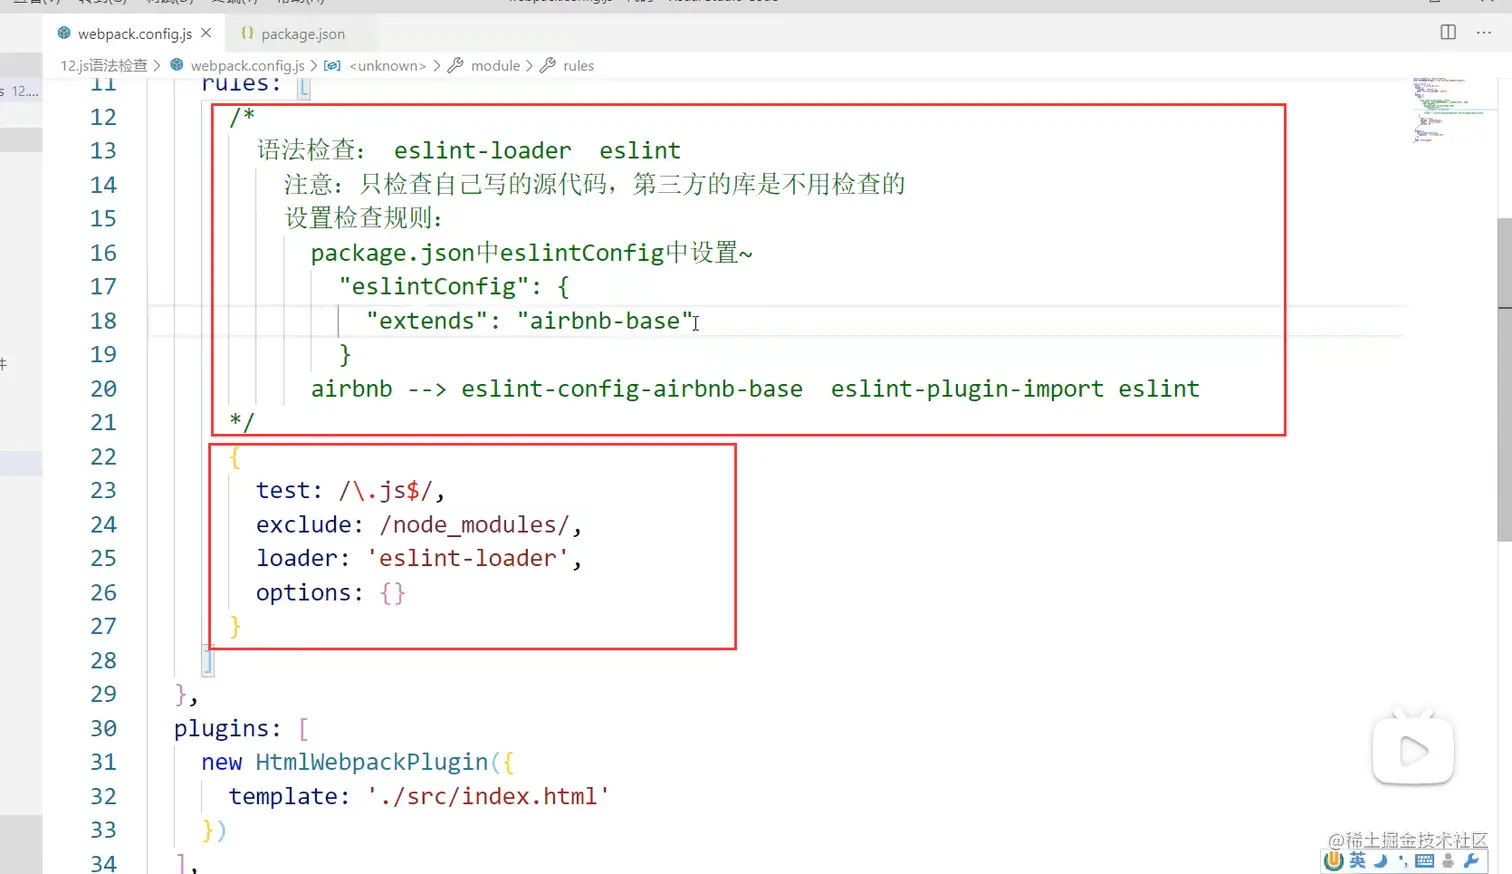Open the rules breadcrumb symbol list
The height and width of the screenshot is (874, 1512).
tap(567, 66)
